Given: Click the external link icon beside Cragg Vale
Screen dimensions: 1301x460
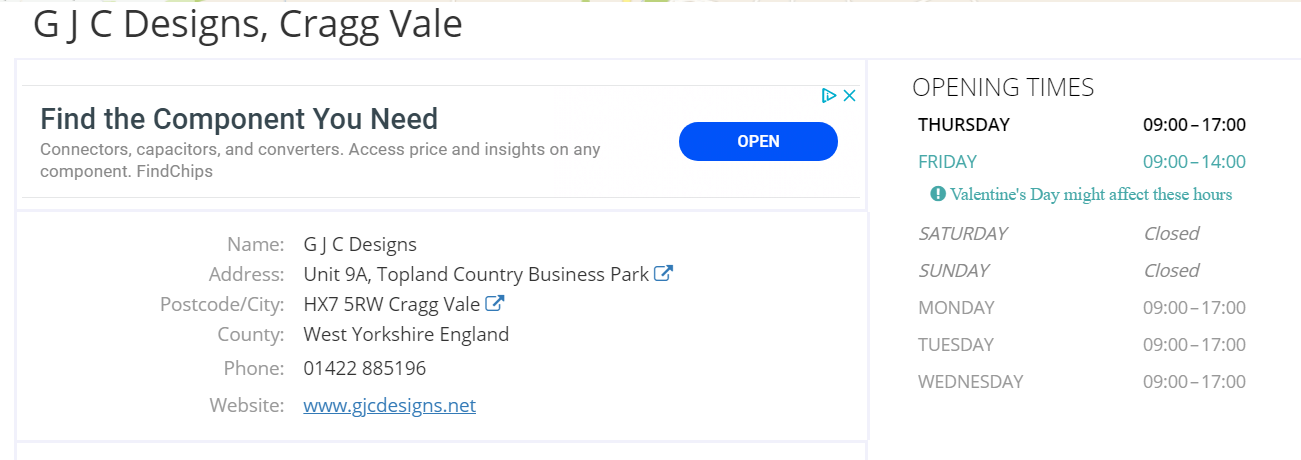Looking at the screenshot, I should point(494,303).
